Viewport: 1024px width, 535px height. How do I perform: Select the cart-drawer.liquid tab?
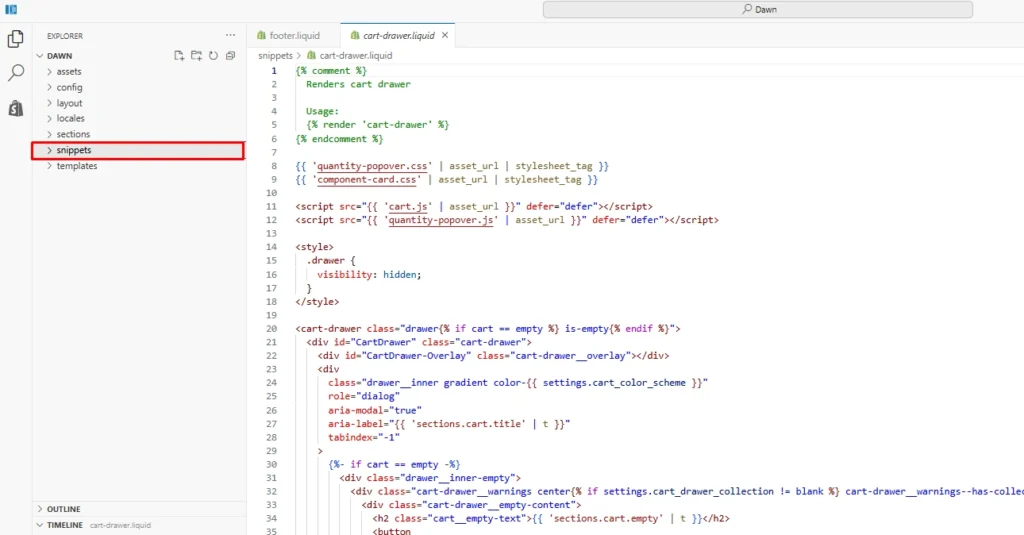(391, 35)
